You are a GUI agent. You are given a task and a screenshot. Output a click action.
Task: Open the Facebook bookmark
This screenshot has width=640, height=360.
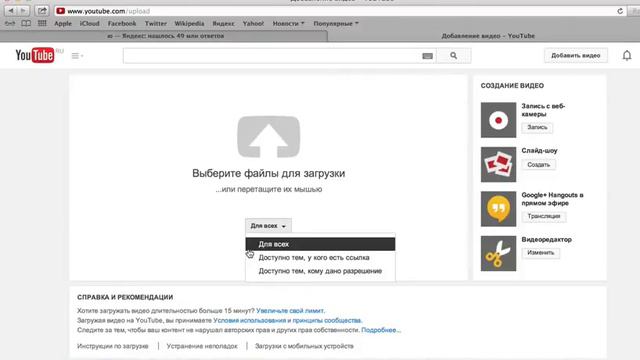(x=122, y=24)
